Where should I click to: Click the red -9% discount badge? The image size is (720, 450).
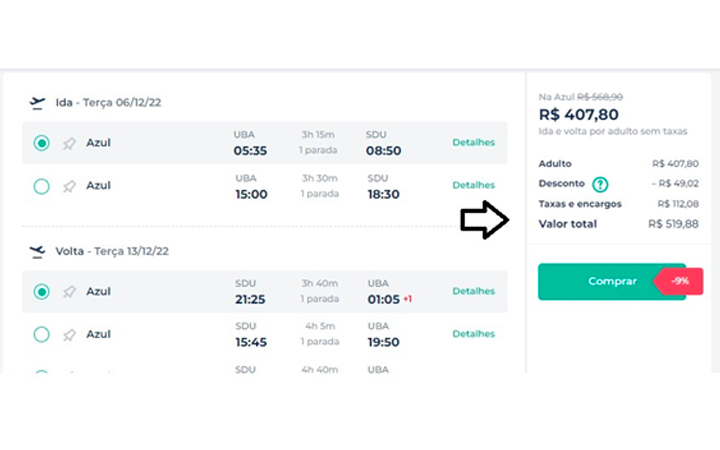coord(679,281)
